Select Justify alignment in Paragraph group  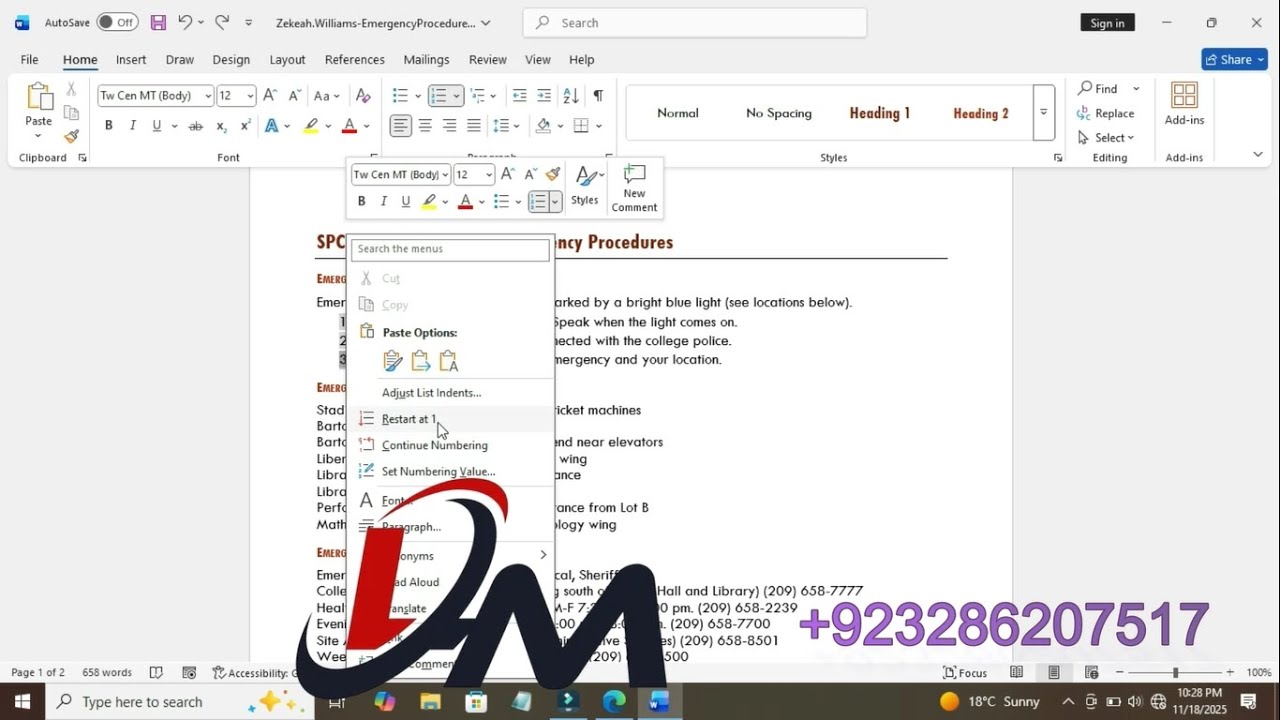pos(474,126)
